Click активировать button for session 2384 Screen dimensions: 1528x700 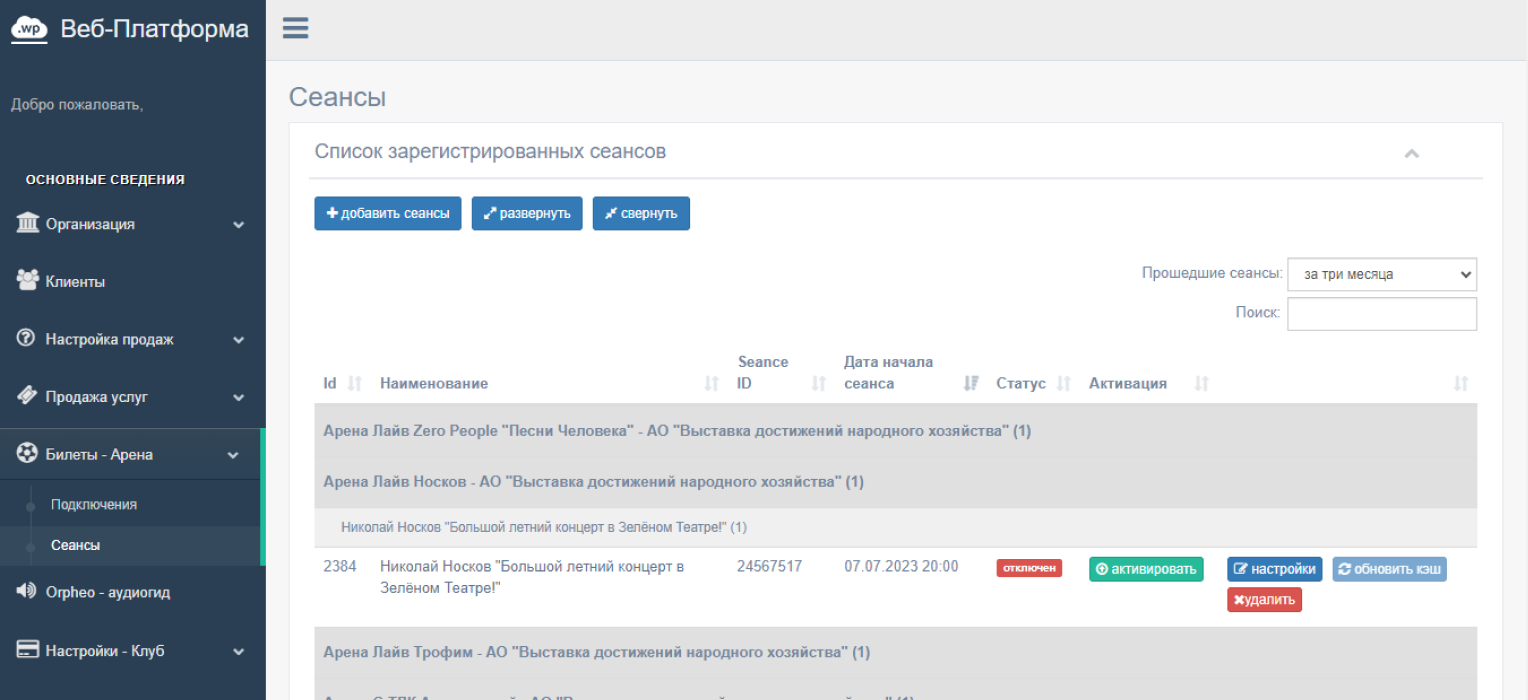(x=1146, y=569)
